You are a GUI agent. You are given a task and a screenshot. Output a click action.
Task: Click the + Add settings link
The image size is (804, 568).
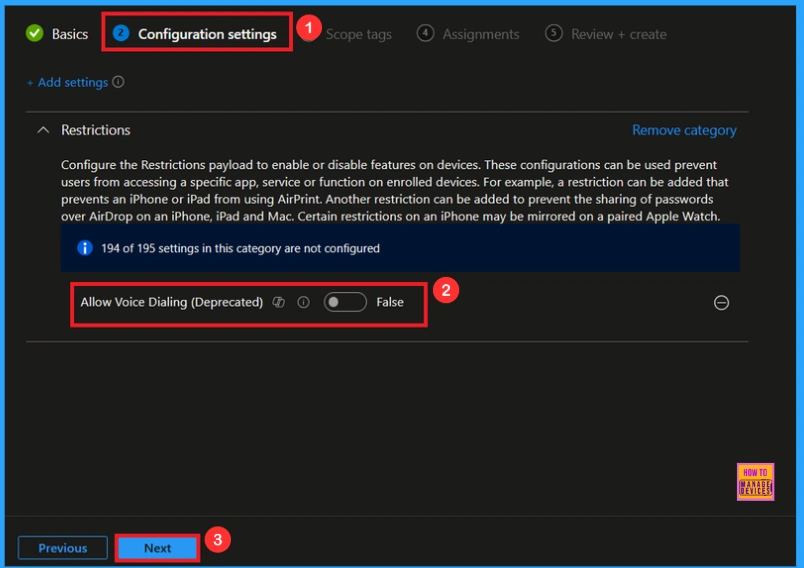68,83
